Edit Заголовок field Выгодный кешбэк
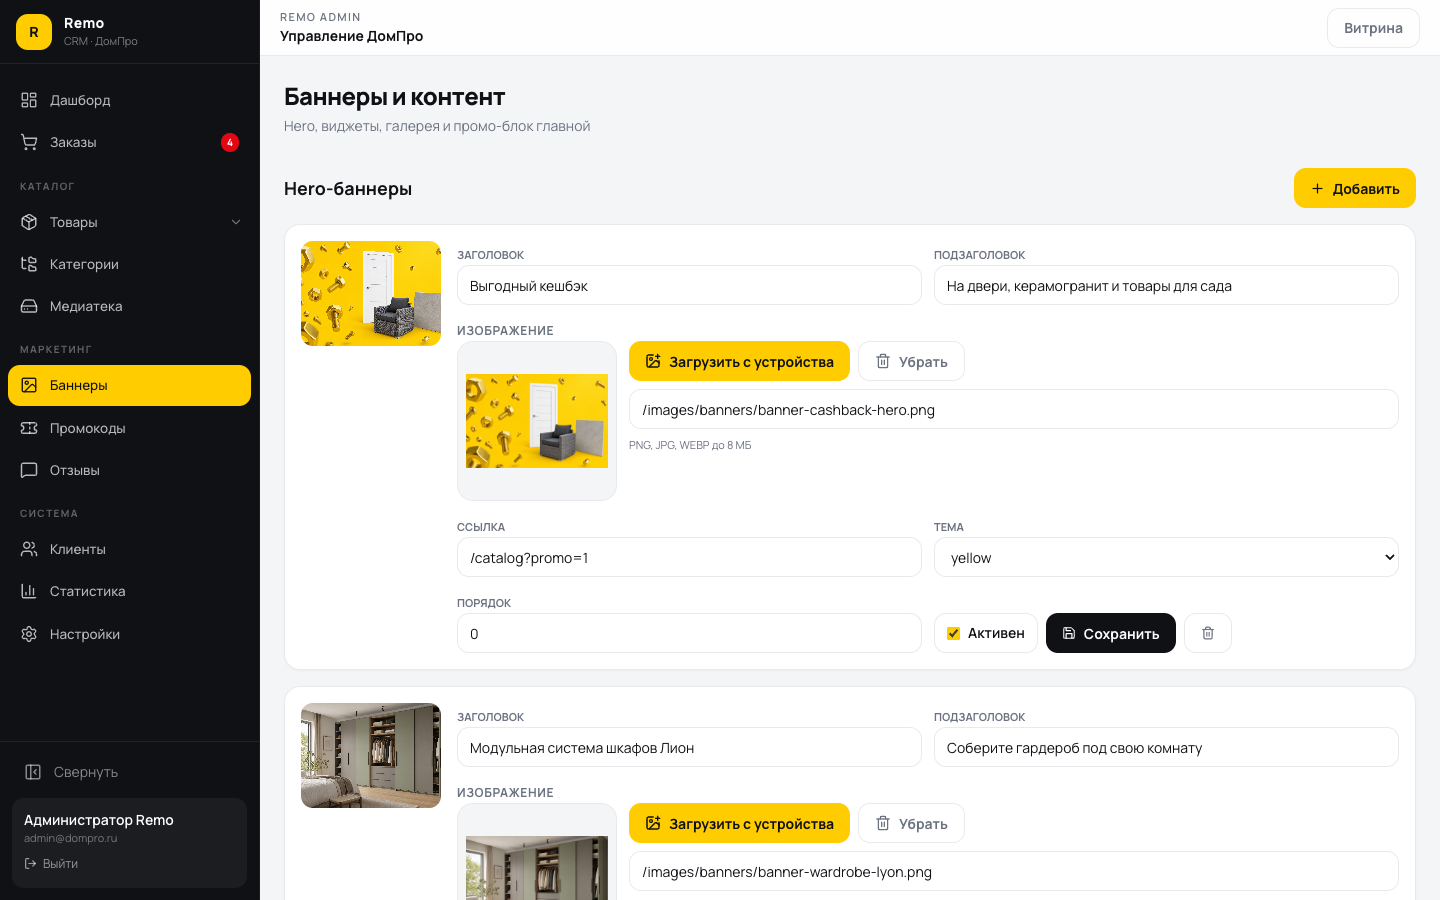1440x900 pixels. click(x=689, y=285)
